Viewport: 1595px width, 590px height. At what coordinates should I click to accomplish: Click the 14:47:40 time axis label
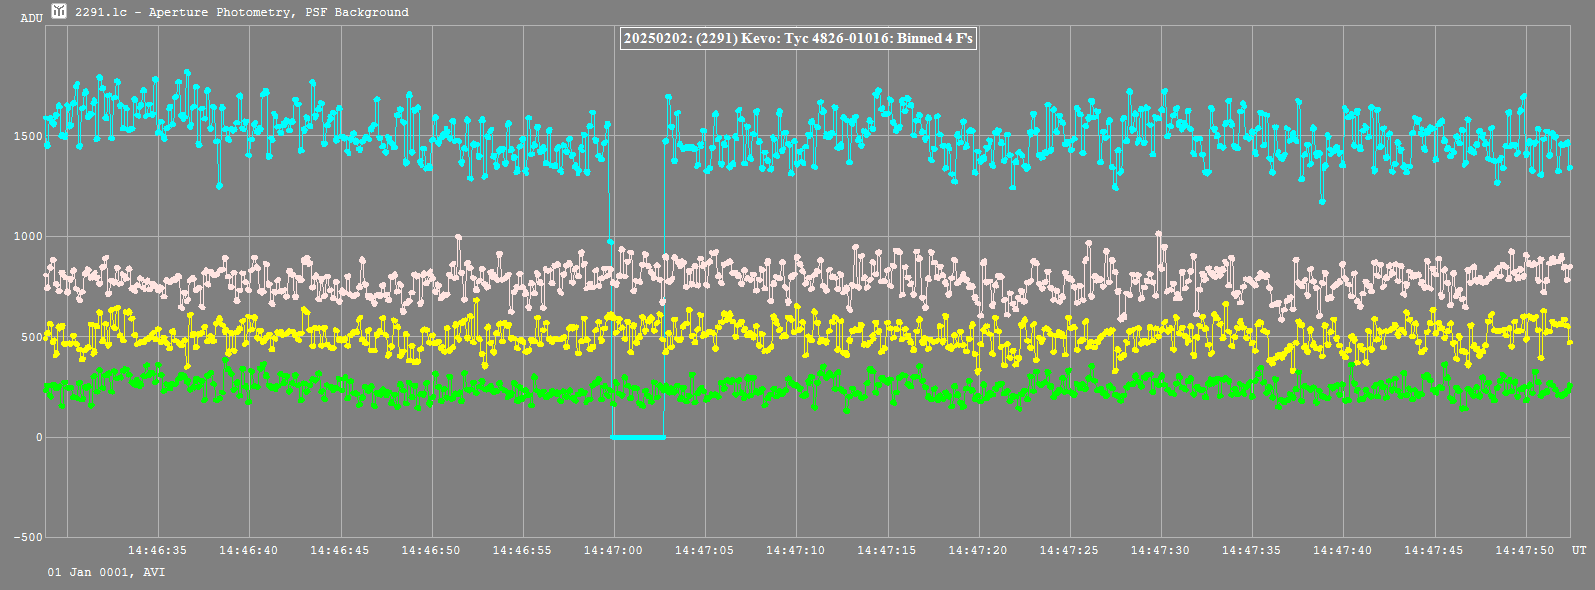tap(1343, 550)
